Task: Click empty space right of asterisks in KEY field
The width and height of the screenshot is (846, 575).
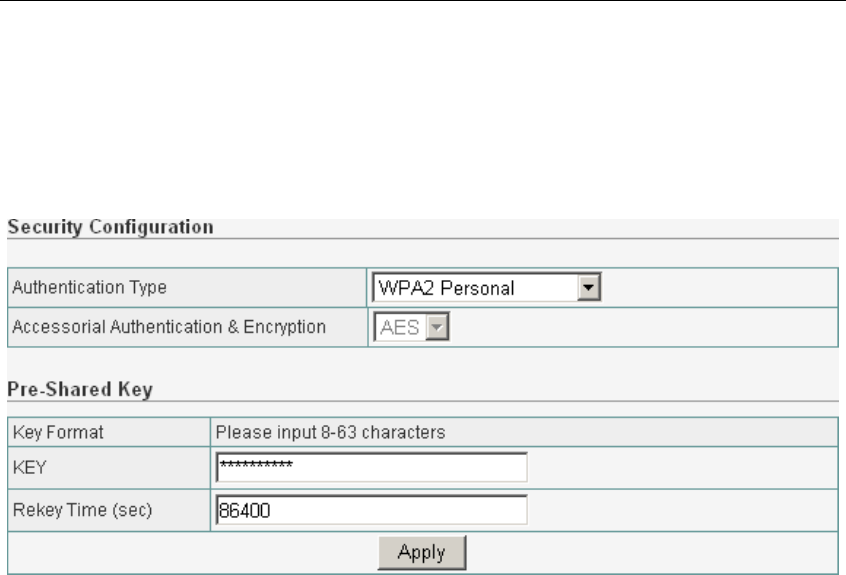Action: [420, 468]
